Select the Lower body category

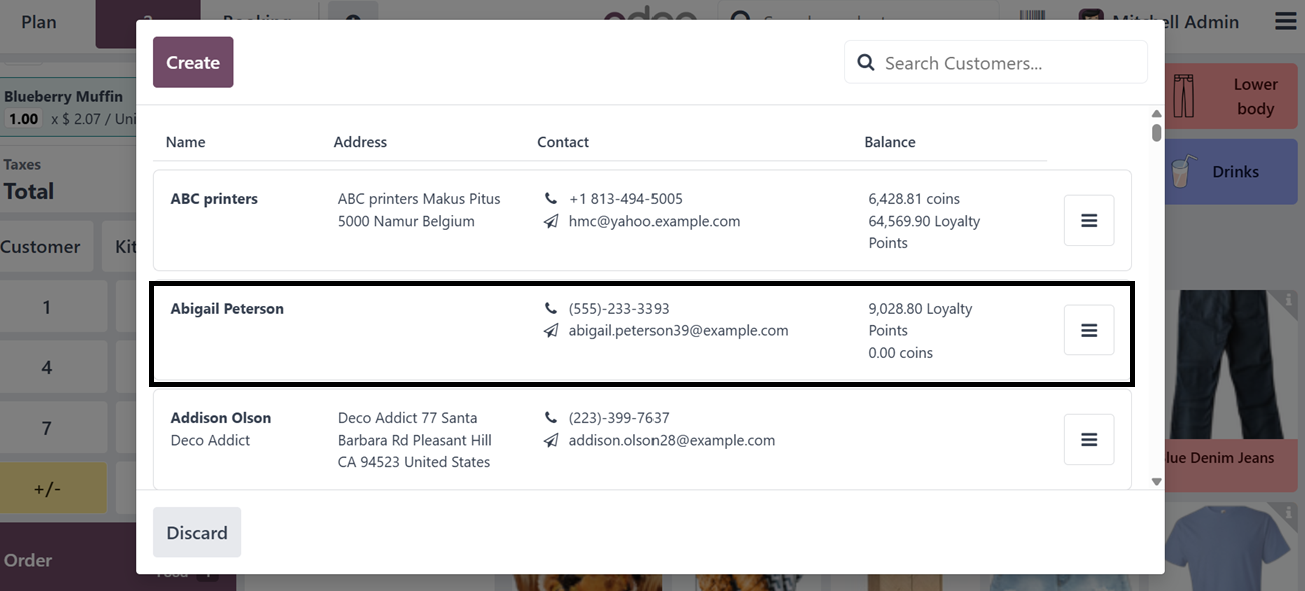click(x=1233, y=97)
